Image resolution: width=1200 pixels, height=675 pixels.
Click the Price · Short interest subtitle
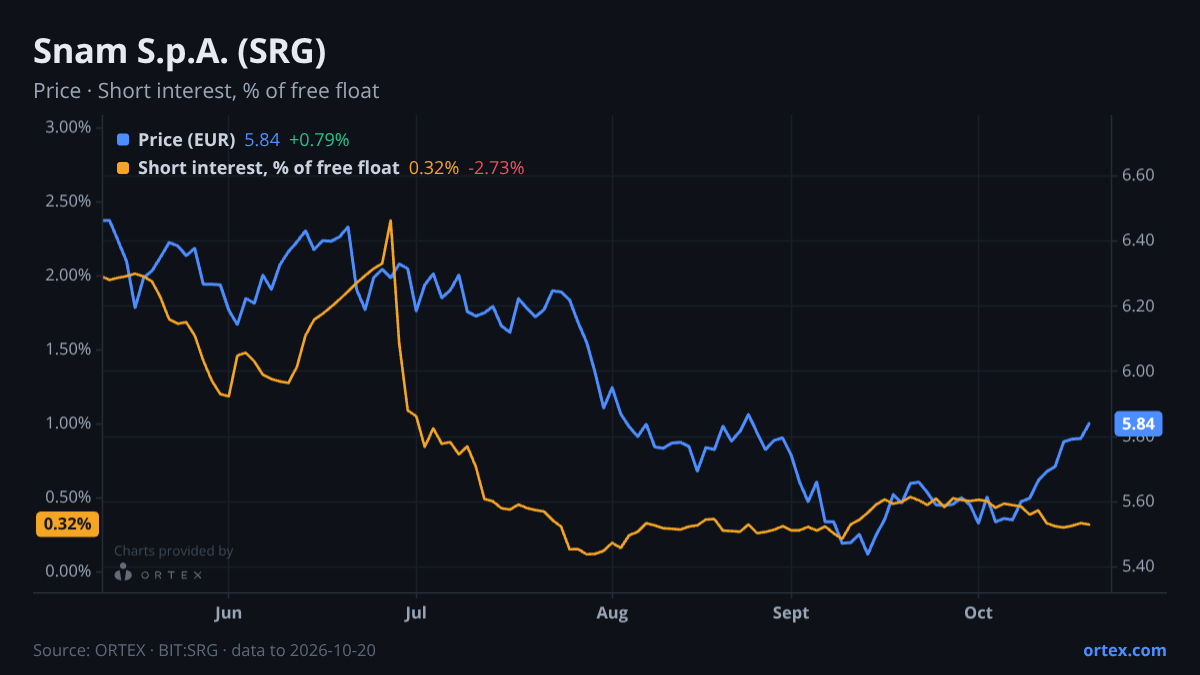(206, 91)
